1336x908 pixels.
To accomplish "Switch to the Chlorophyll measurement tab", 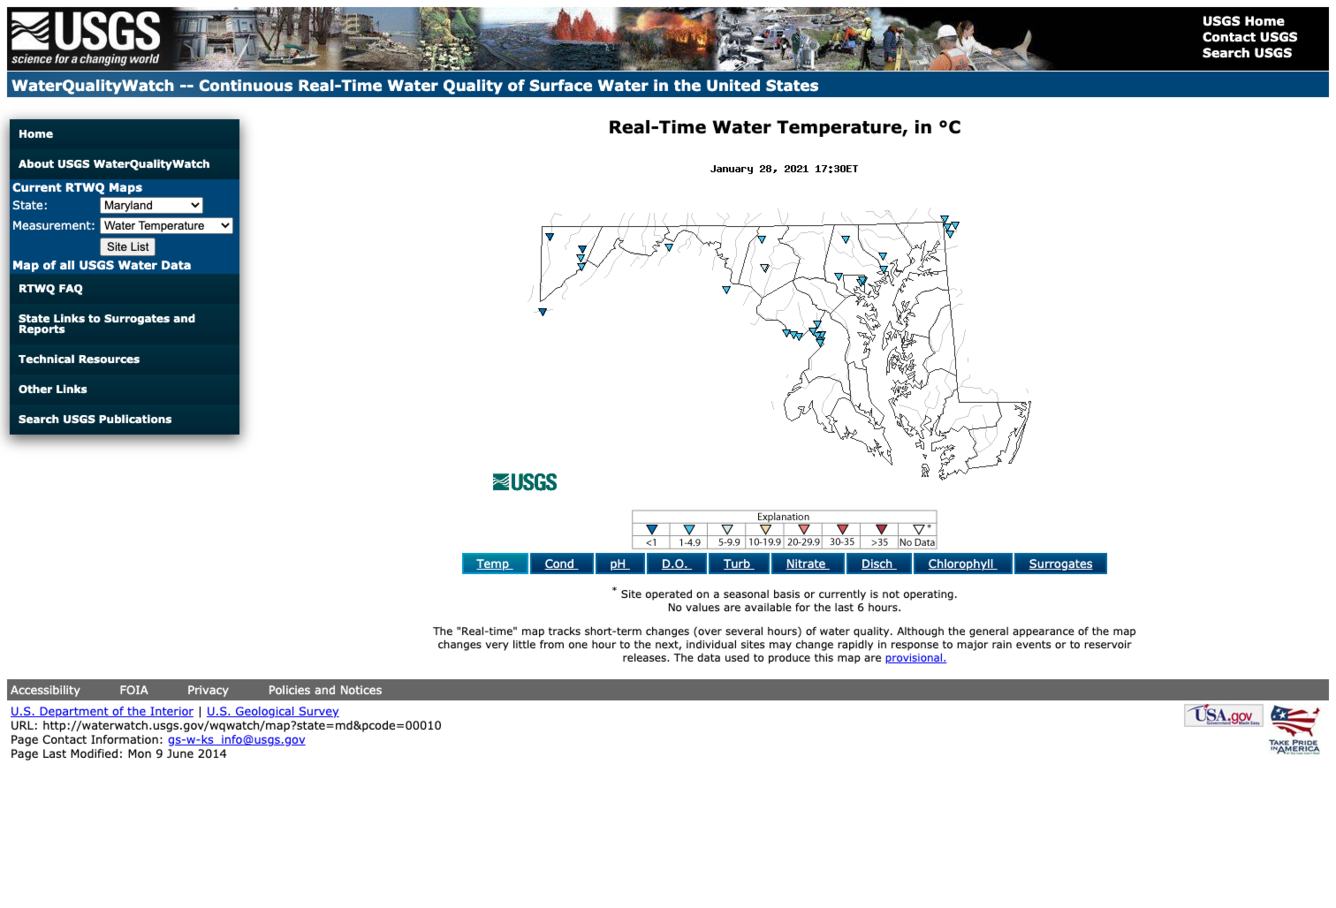I will pos(961,563).
